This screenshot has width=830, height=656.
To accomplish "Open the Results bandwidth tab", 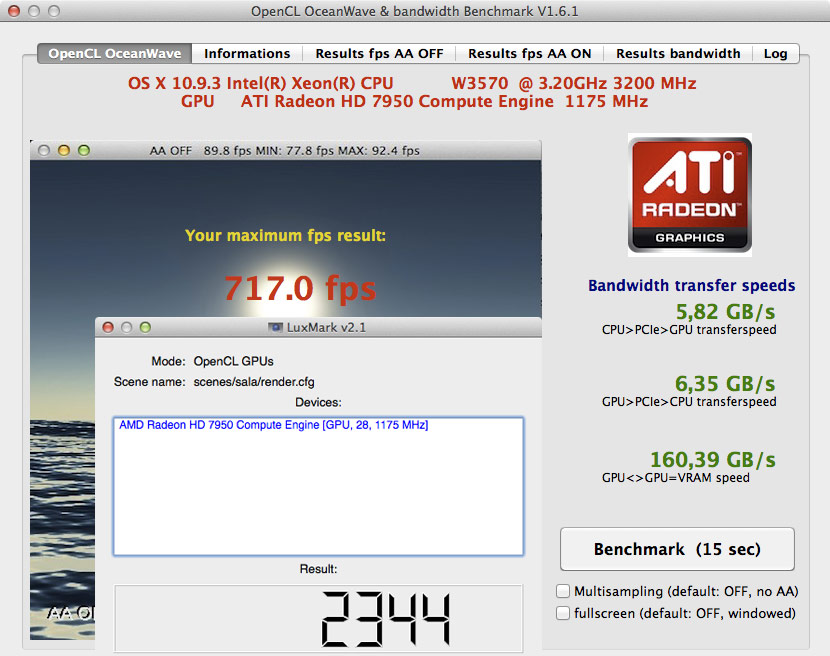I will pyautogui.click(x=678, y=53).
